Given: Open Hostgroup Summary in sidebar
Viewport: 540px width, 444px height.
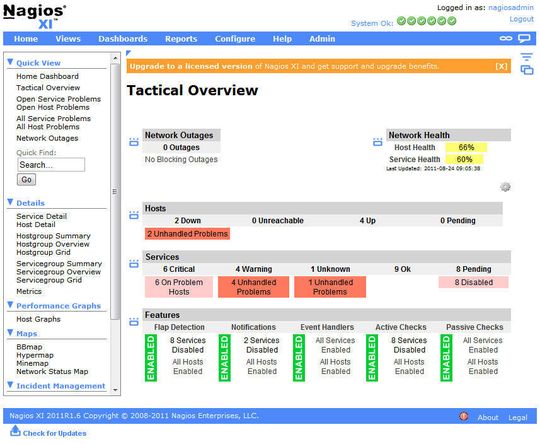Looking at the screenshot, I should [53, 236].
